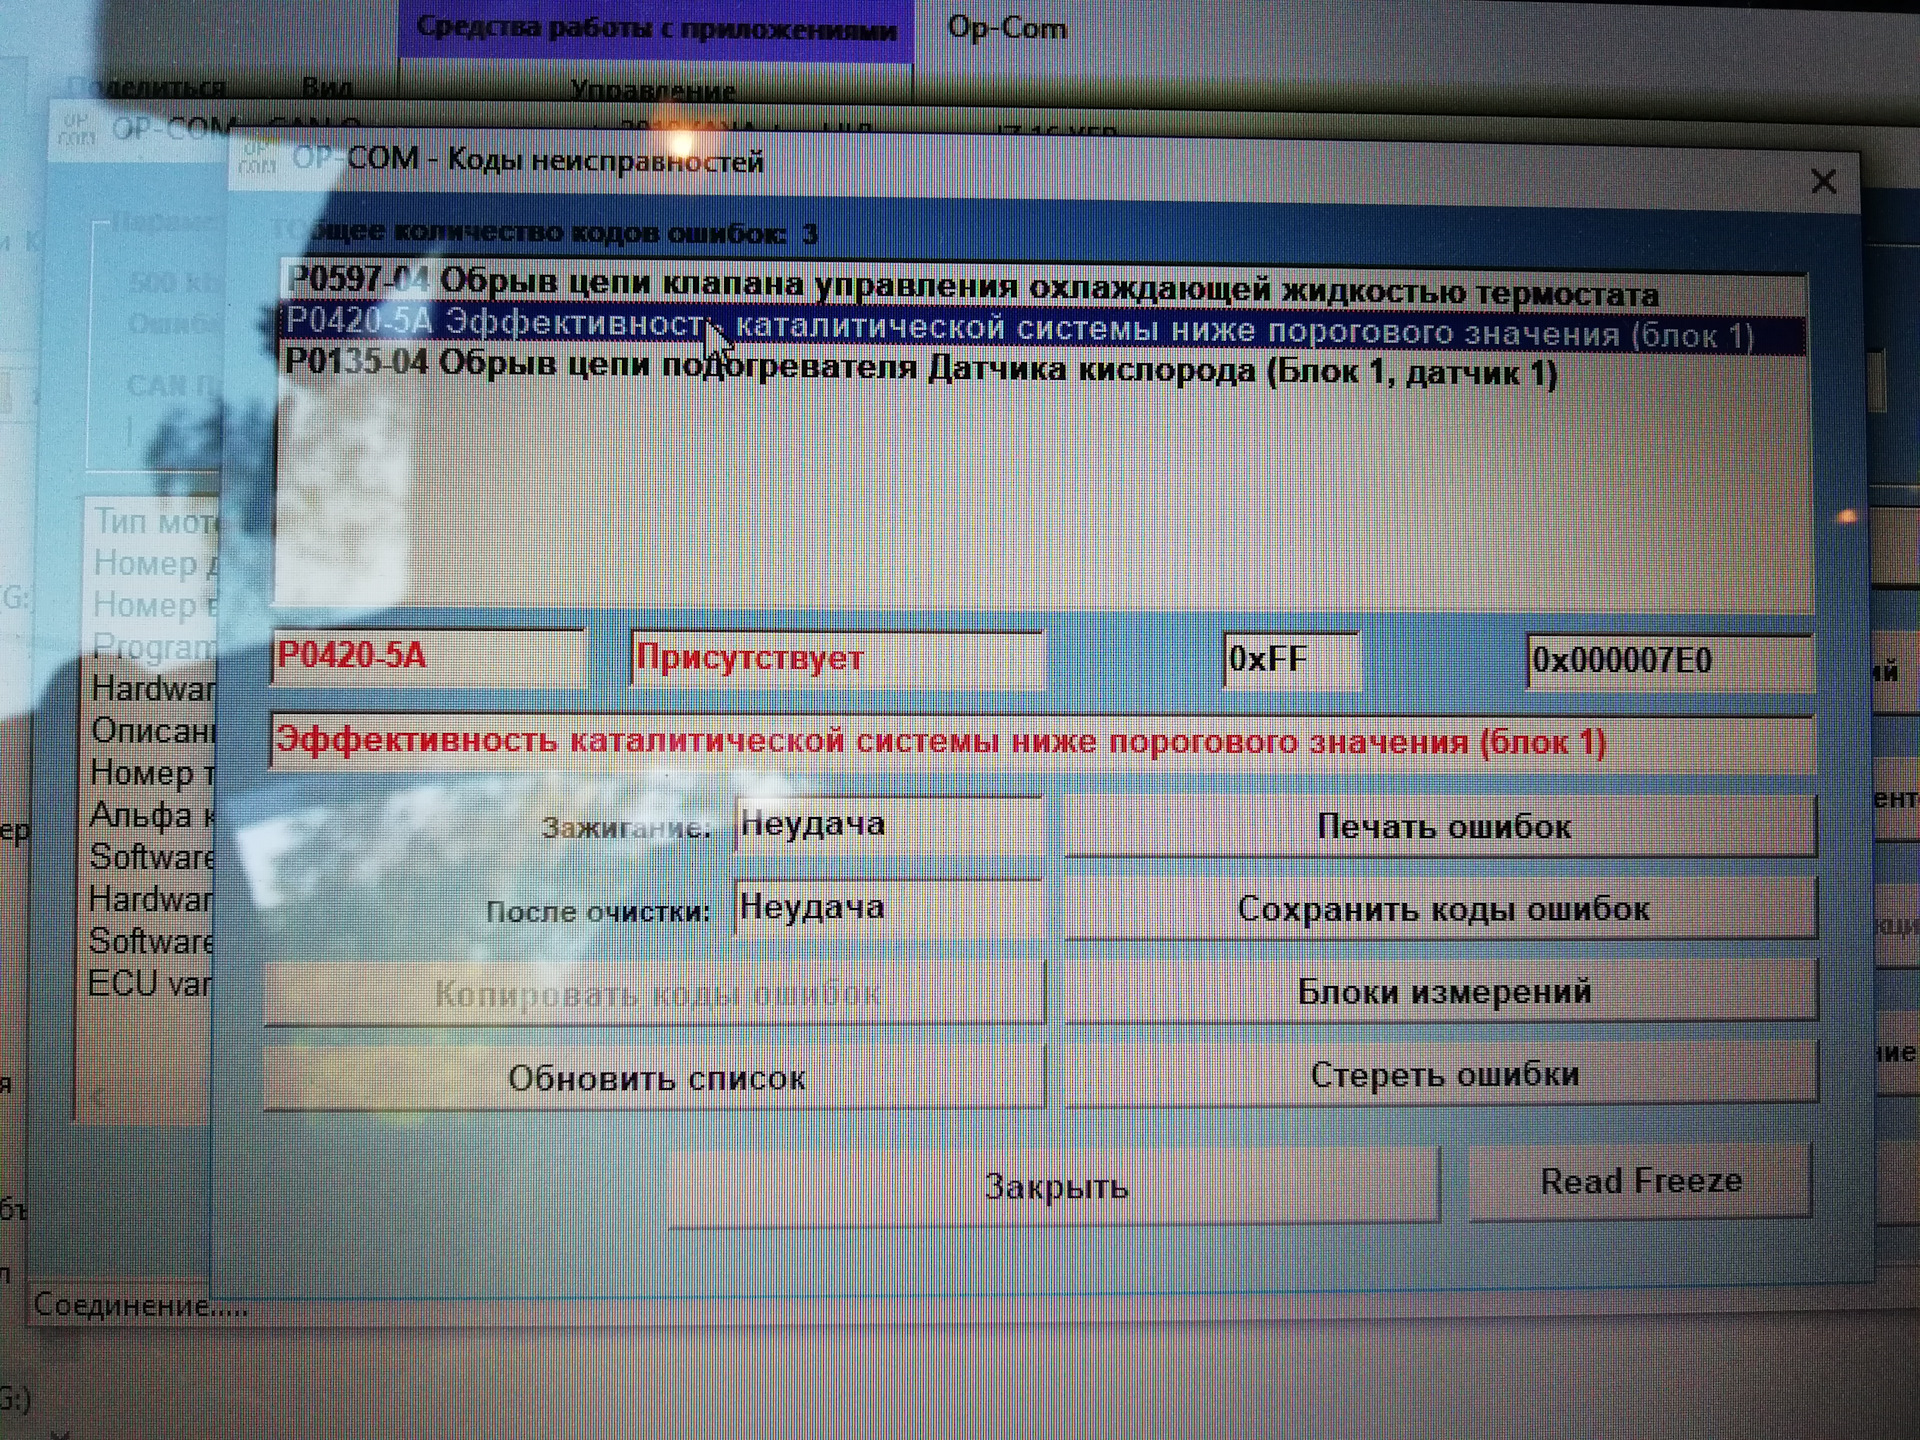Save codes with Сохранить коды ошибок
The image size is (1920, 1440).
pyautogui.click(x=1441, y=909)
